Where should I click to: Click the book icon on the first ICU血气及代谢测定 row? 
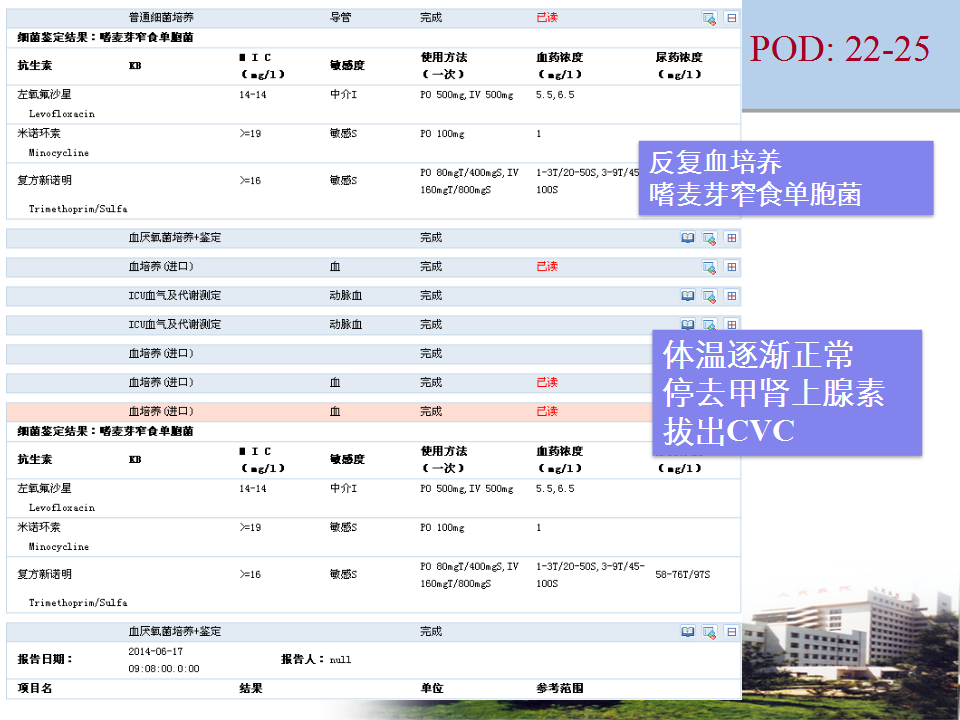point(687,296)
